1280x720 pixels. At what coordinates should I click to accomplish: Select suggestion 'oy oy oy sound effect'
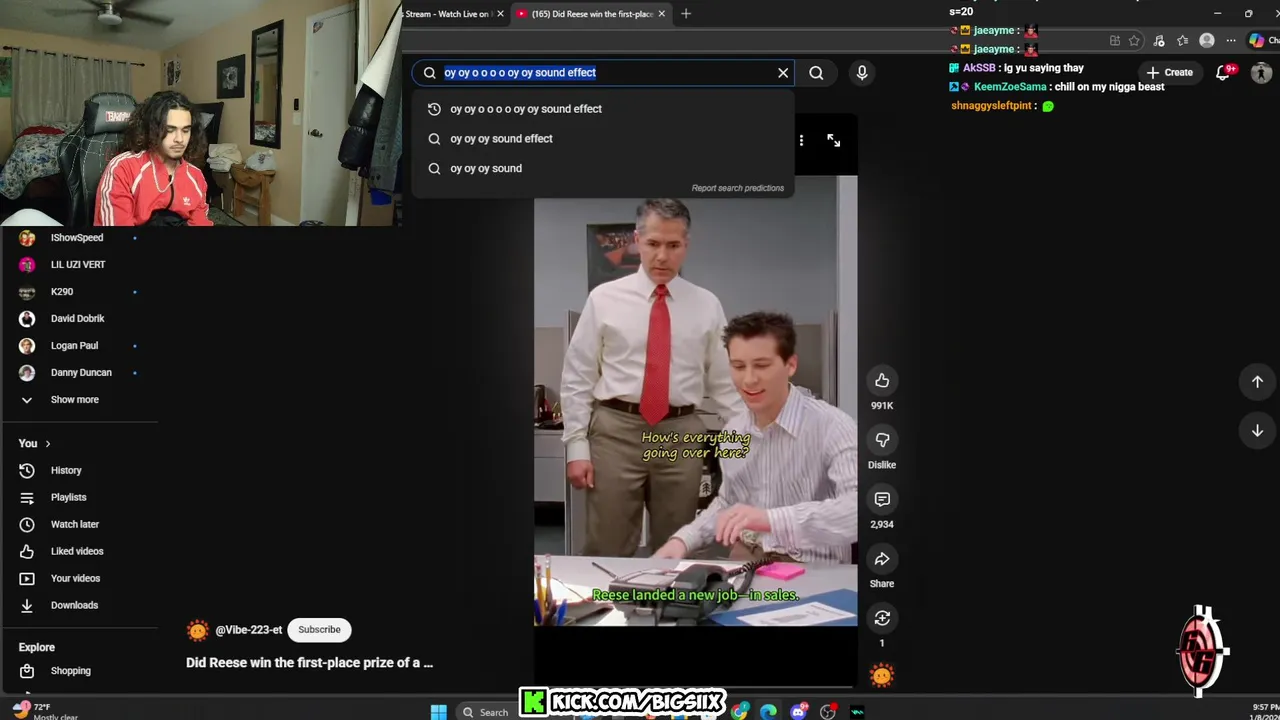[x=603, y=139]
